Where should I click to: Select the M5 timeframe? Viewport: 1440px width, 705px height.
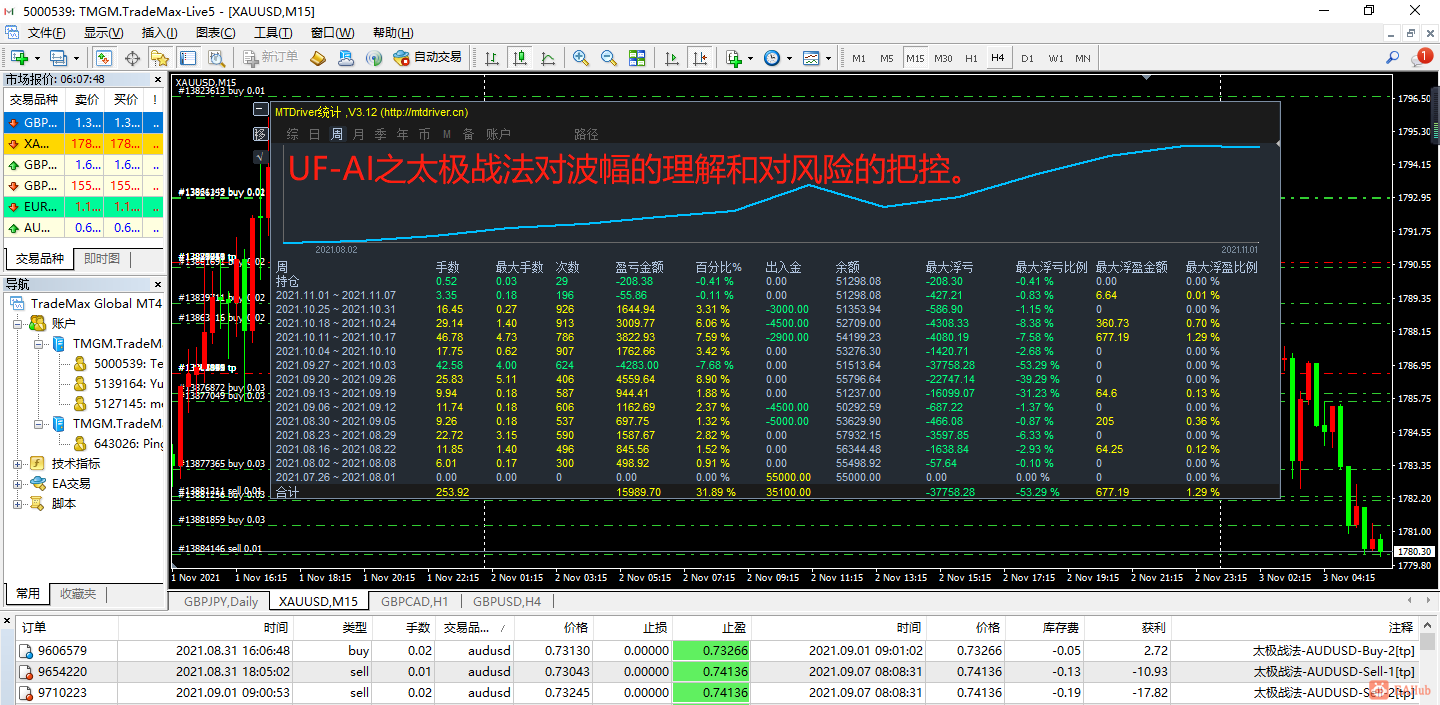(887, 58)
